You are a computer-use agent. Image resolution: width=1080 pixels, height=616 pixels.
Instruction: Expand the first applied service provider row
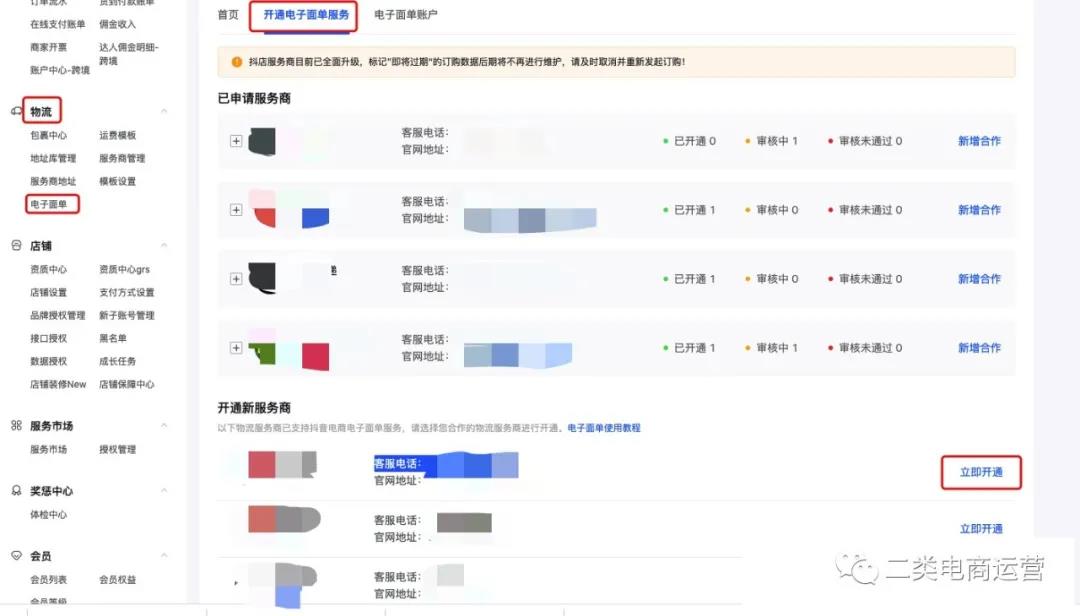(x=236, y=141)
